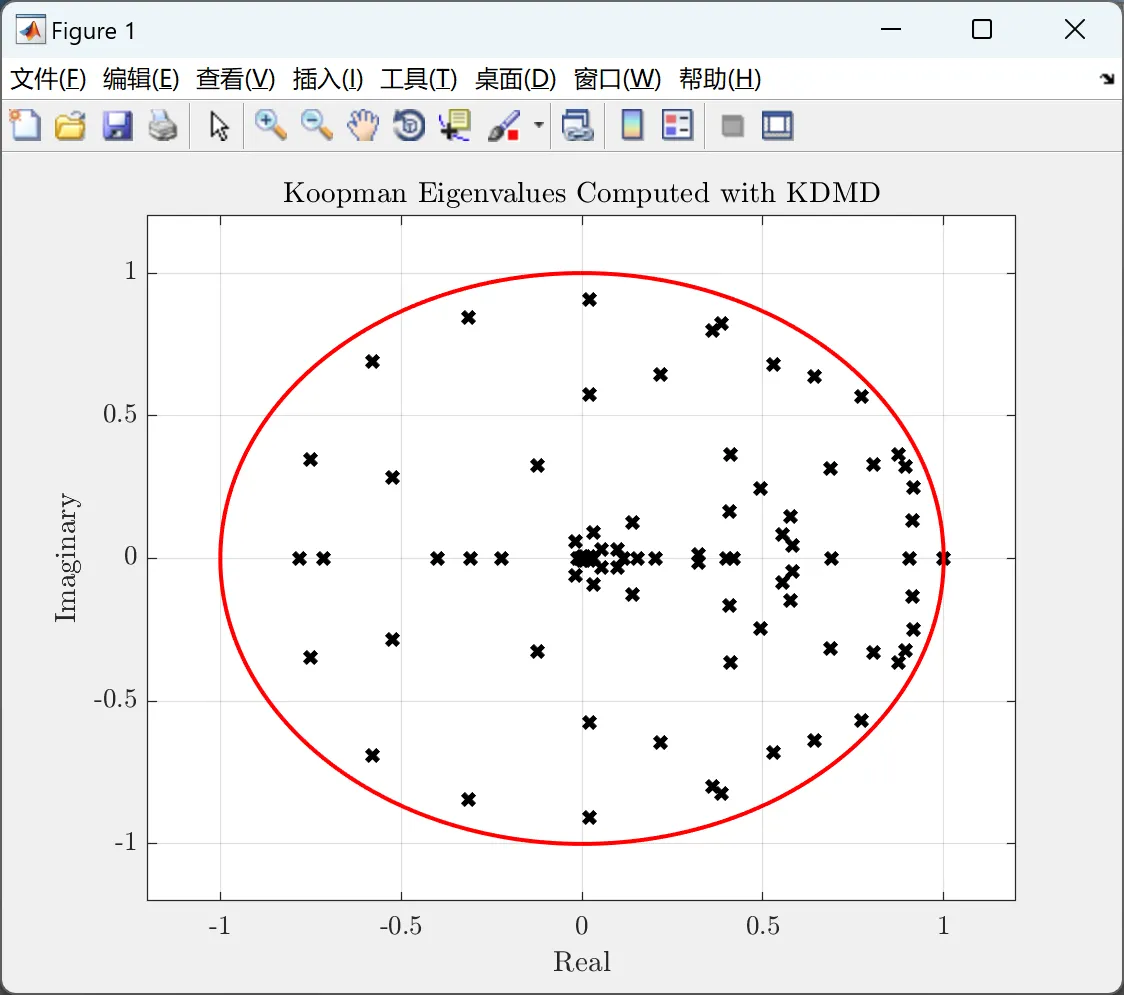Viewport: 1124px width, 995px height.
Task: Open the brush color dropdown arrow
Action: 538,125
